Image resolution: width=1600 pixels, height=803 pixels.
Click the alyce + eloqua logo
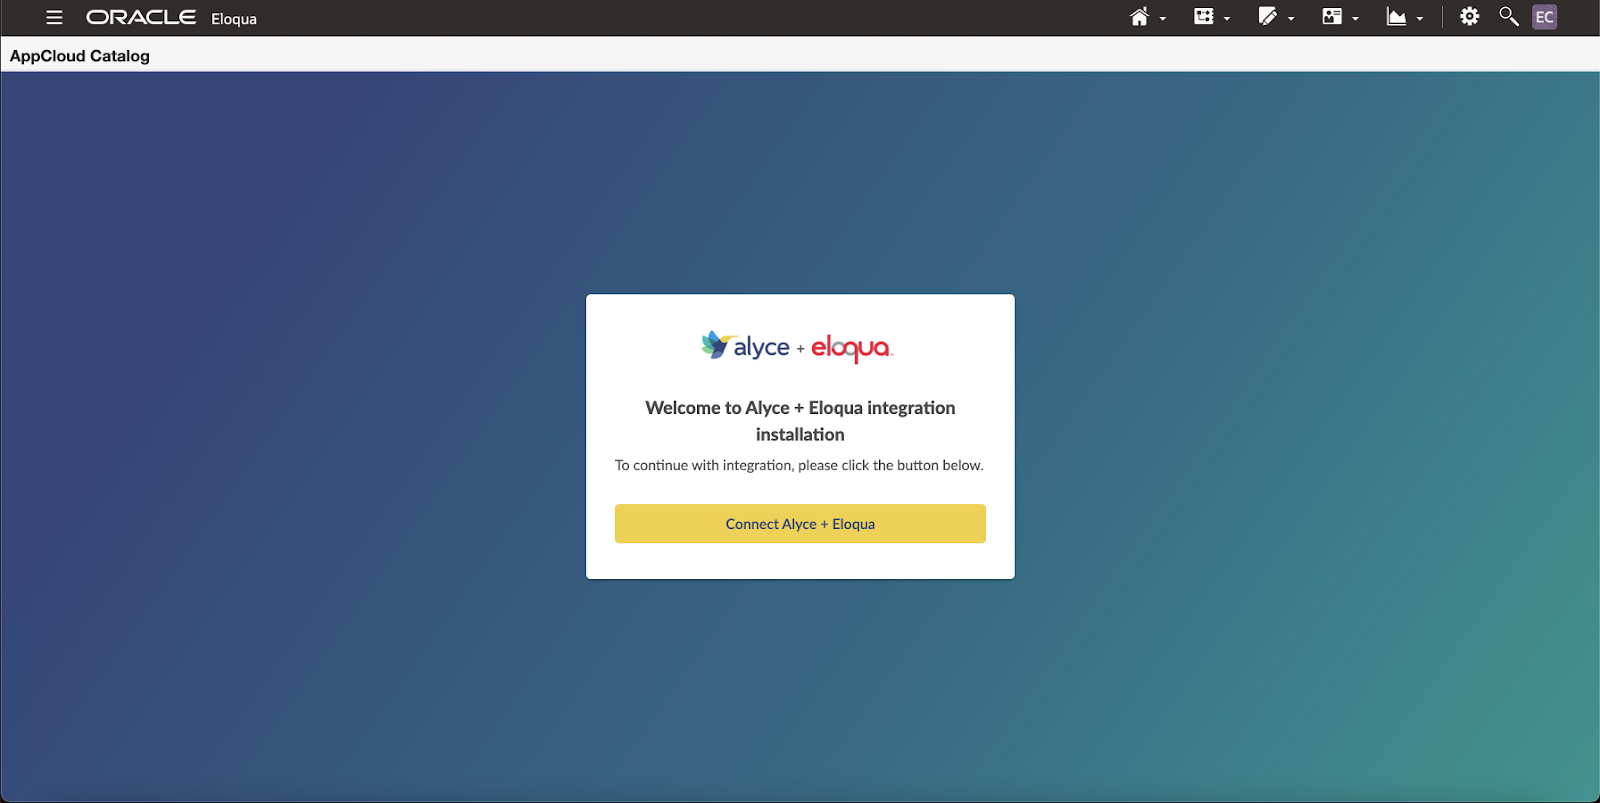coord(797,346)
